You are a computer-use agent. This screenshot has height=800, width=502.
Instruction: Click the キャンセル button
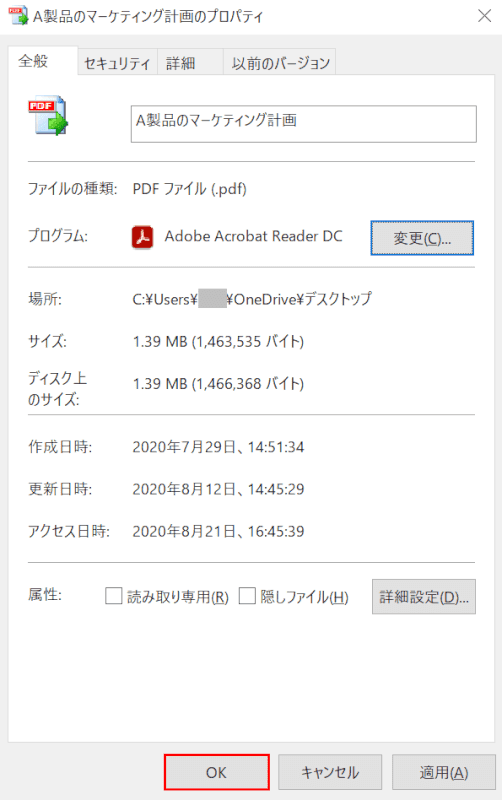pyautogui.click(x=330, y=772)
